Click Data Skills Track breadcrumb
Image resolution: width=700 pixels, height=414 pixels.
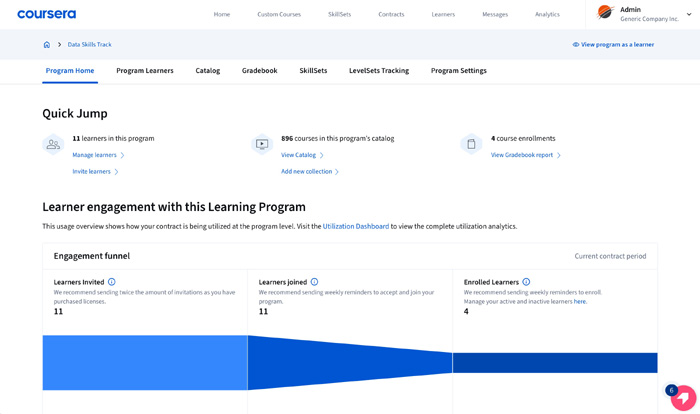click(89, 45)
